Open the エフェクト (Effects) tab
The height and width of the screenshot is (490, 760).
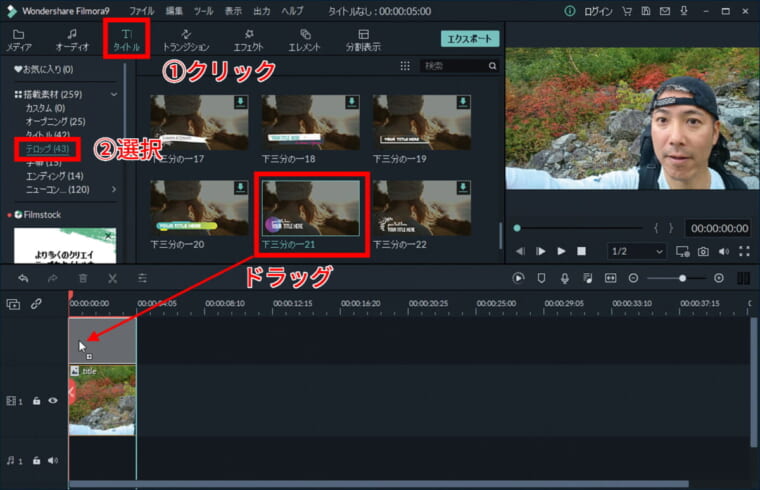click(248, 40)
